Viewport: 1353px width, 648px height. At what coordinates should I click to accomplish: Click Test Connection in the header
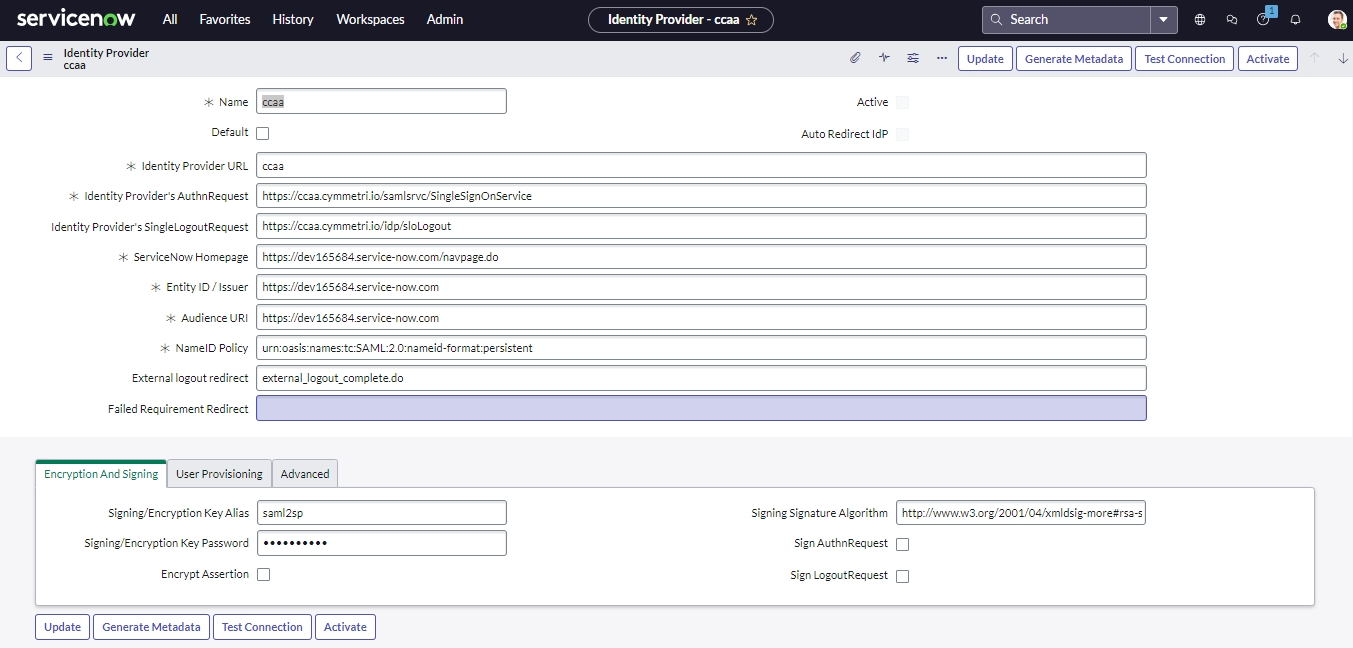[1184, 59]
